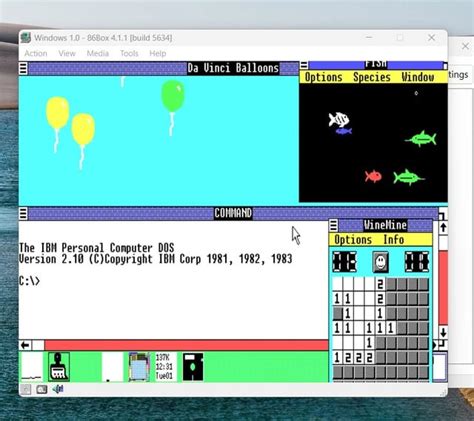The image size is (474, 421).
Task: Click the COMMAND scrollbar up arrow
Action: point(443,228)
